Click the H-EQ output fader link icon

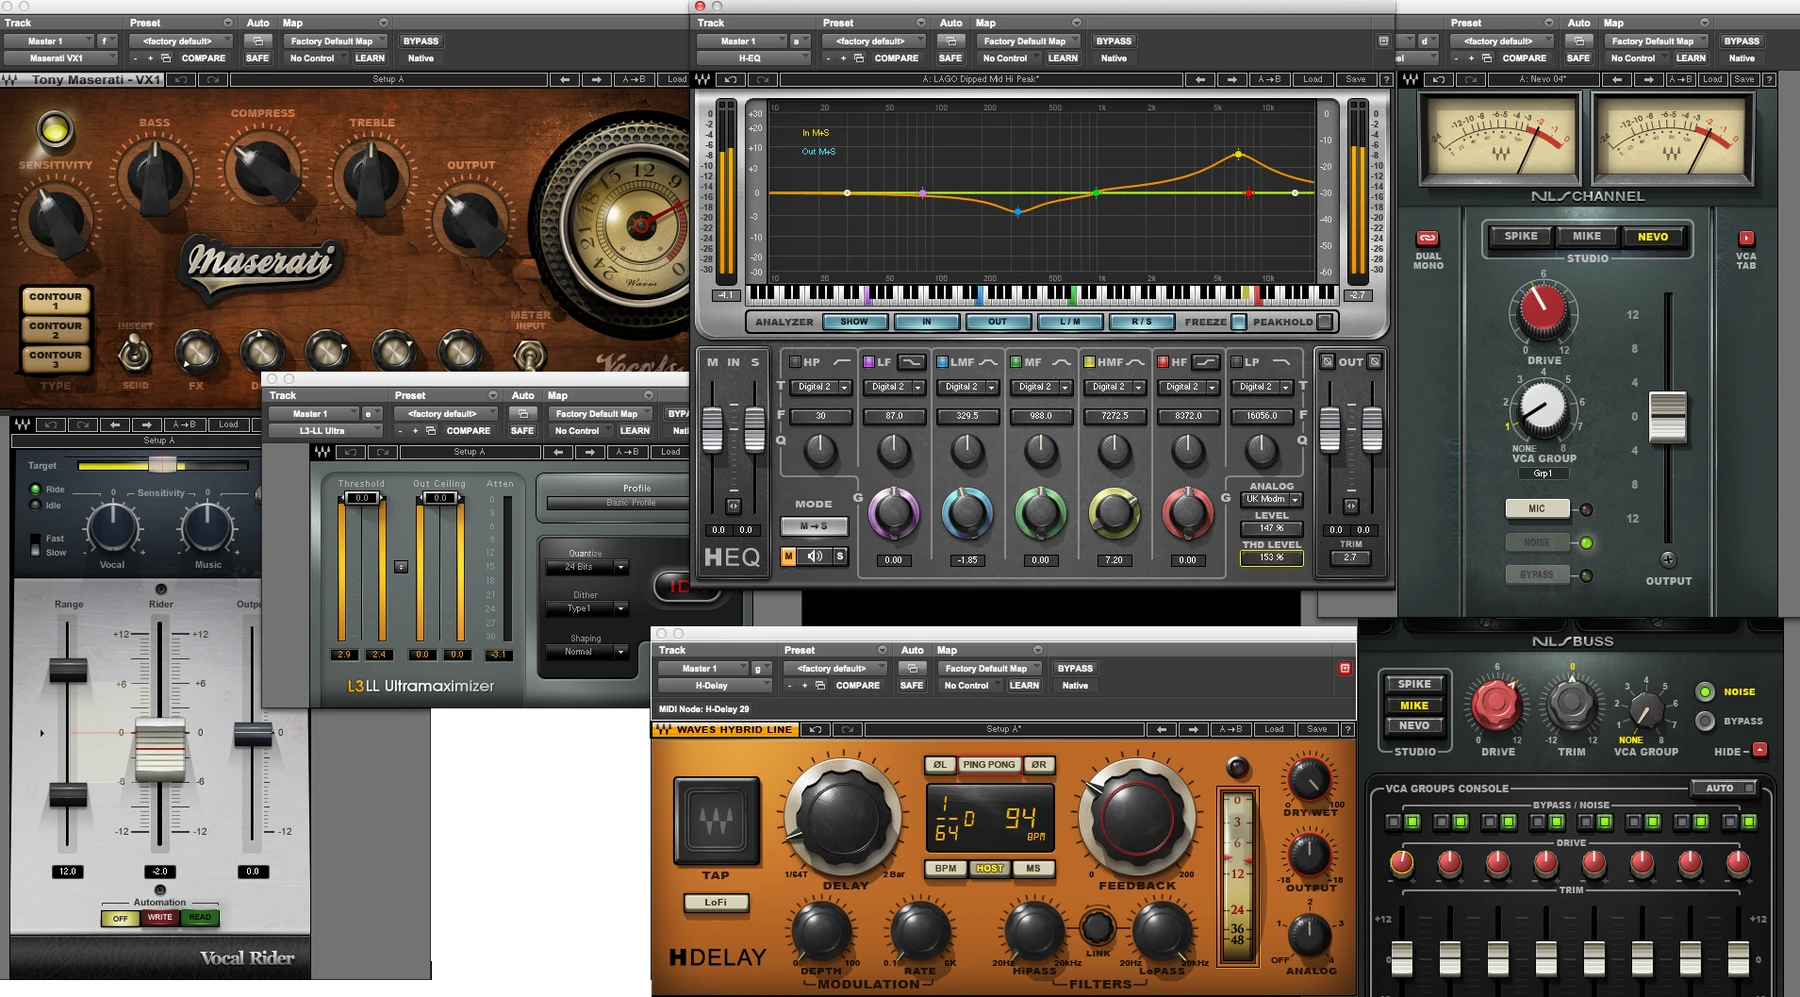coord(1350,506)
